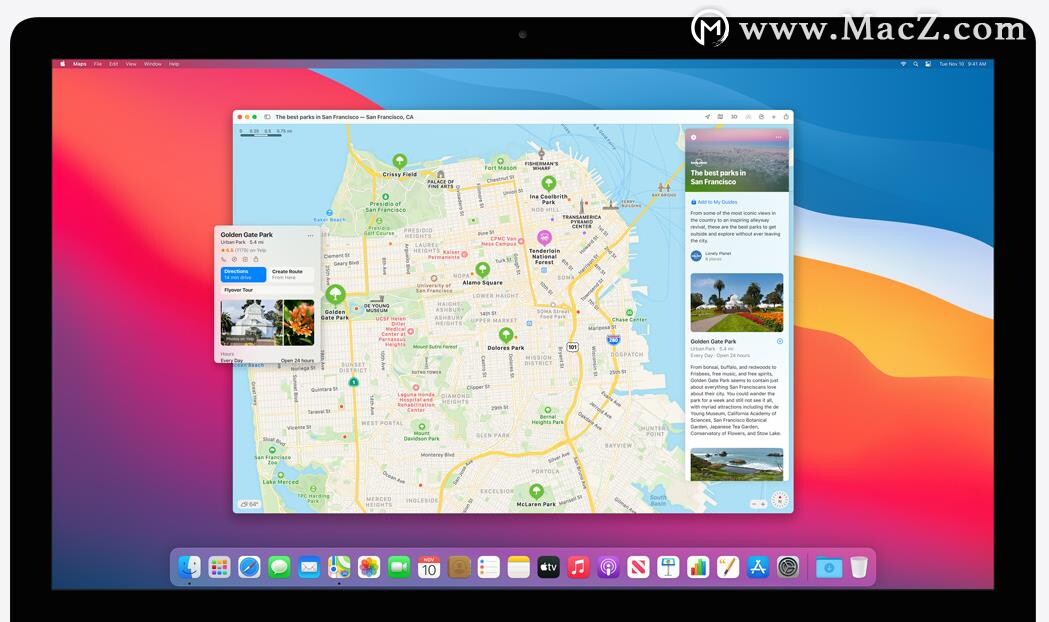Open Music from the Dock
Image resolution: width=1049 pixels, height=622 pixels.
pos(578,567)
